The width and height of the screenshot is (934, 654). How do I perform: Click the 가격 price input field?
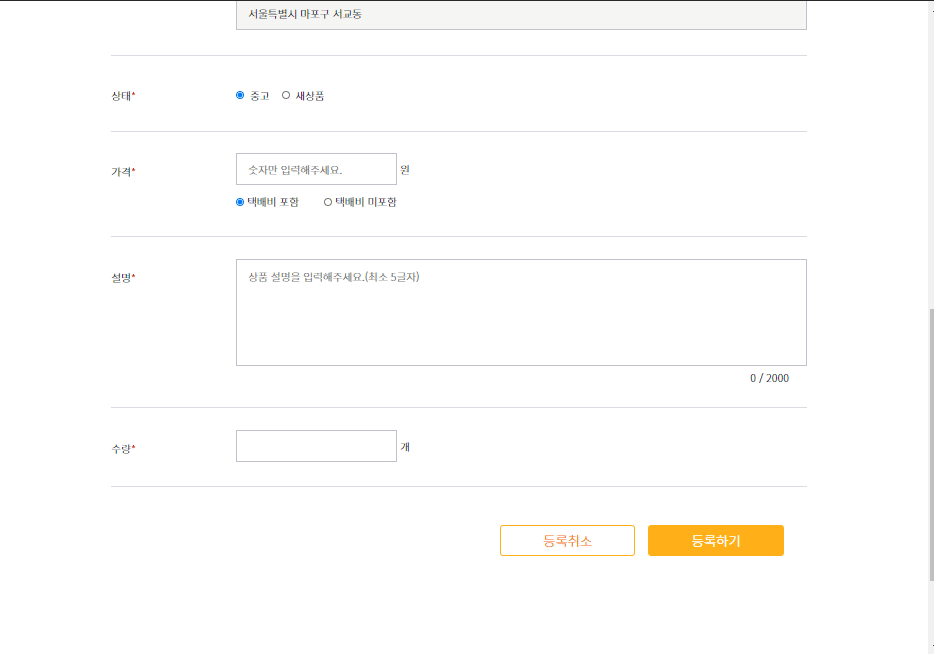pyautogui.click(x=315, y=168)
